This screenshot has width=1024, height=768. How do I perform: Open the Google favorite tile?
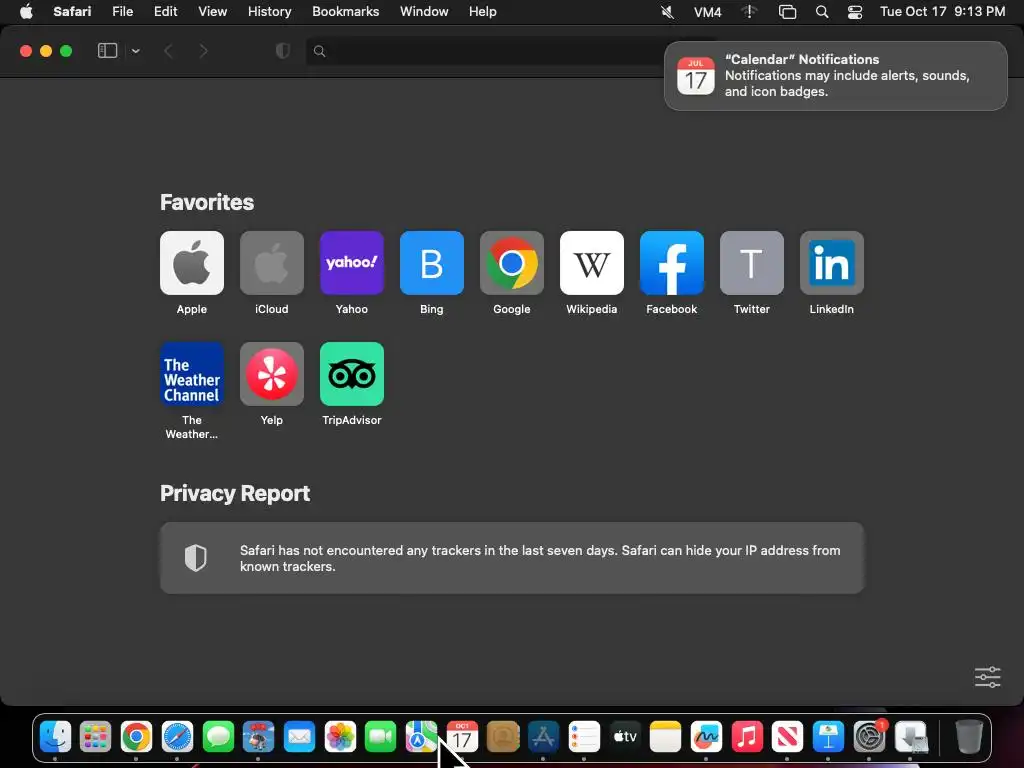(511, 263)
